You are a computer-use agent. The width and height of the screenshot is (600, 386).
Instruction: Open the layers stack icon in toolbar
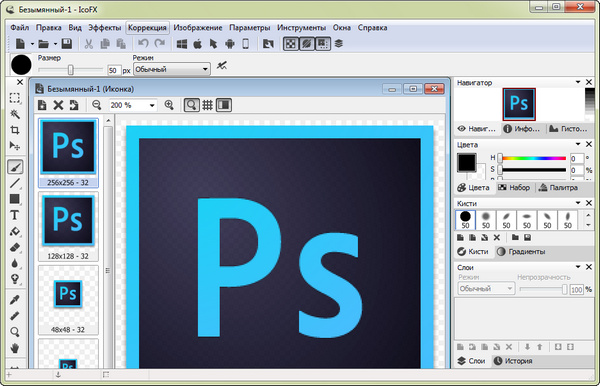[x=339, y=44]
